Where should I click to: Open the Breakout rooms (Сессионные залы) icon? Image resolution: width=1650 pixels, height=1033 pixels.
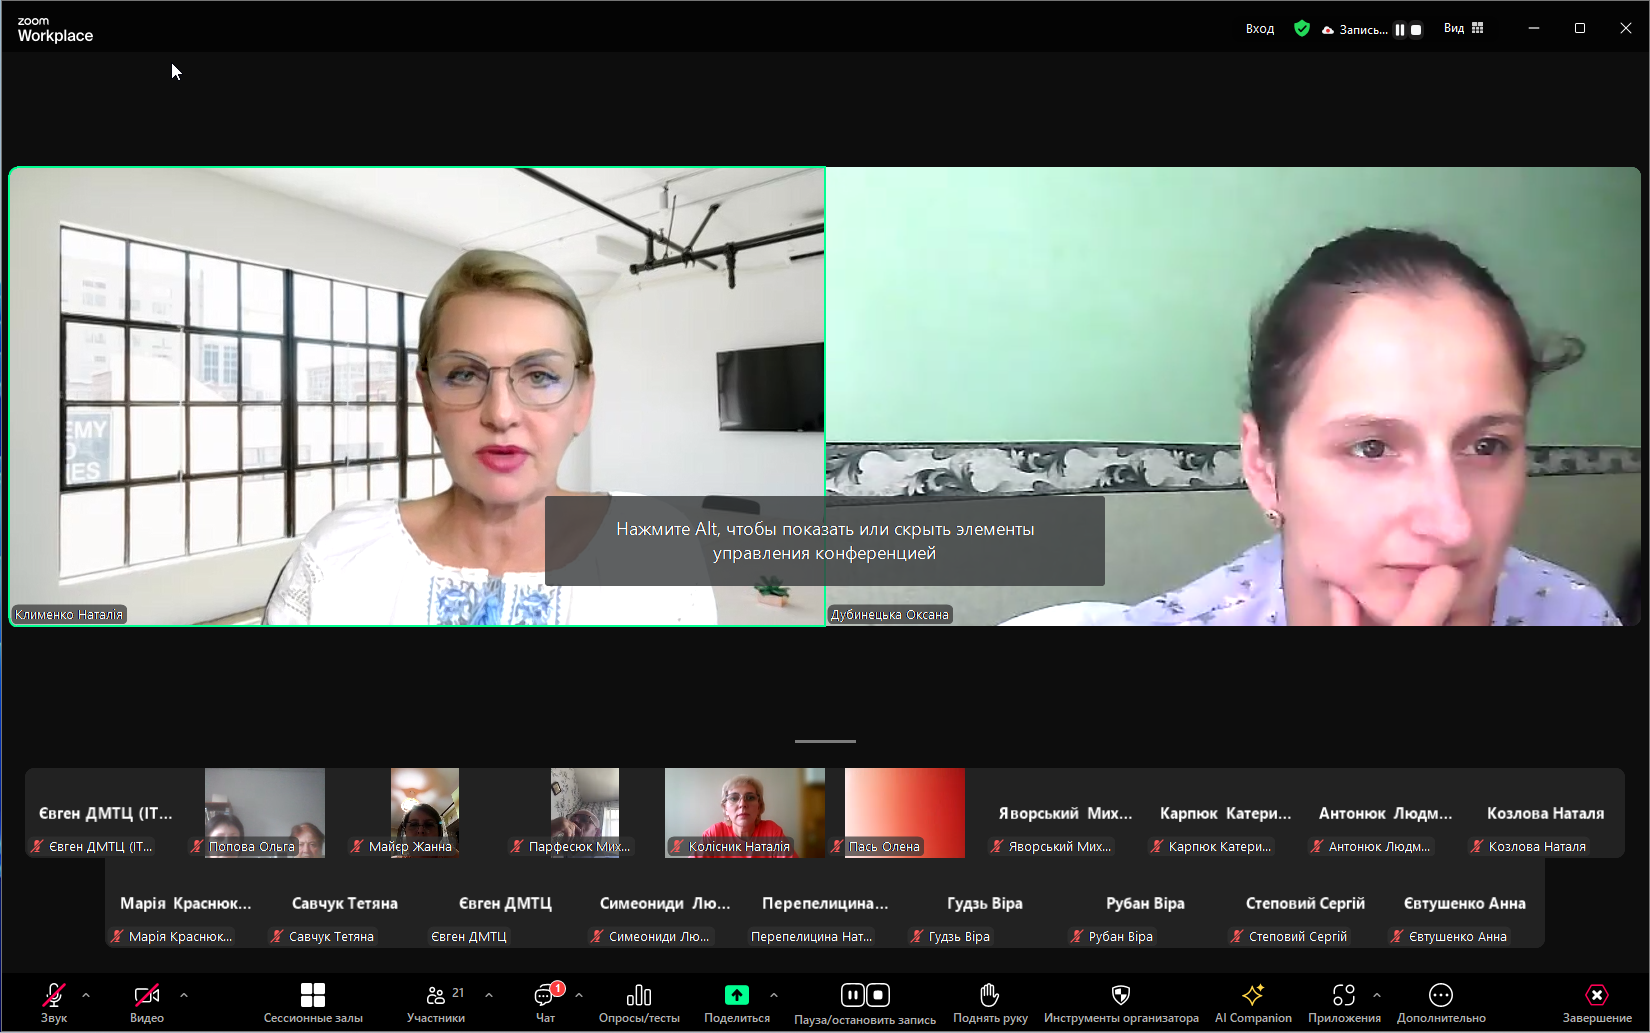313,995
